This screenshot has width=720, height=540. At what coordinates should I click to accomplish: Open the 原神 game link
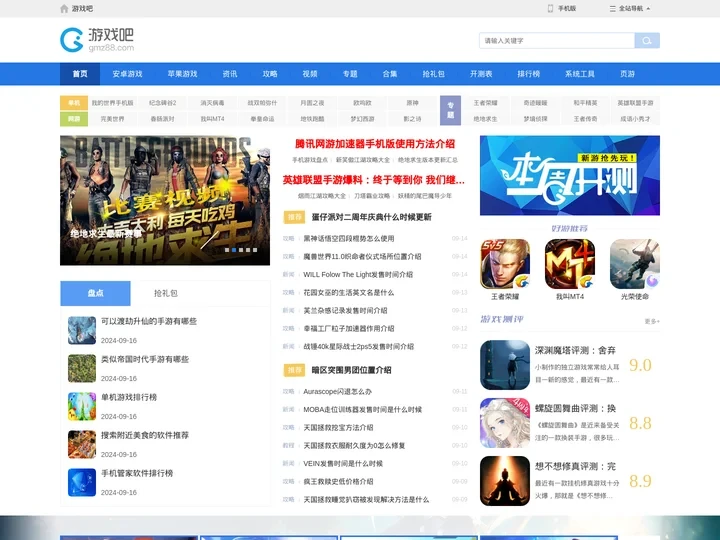[x=412, y=103]
